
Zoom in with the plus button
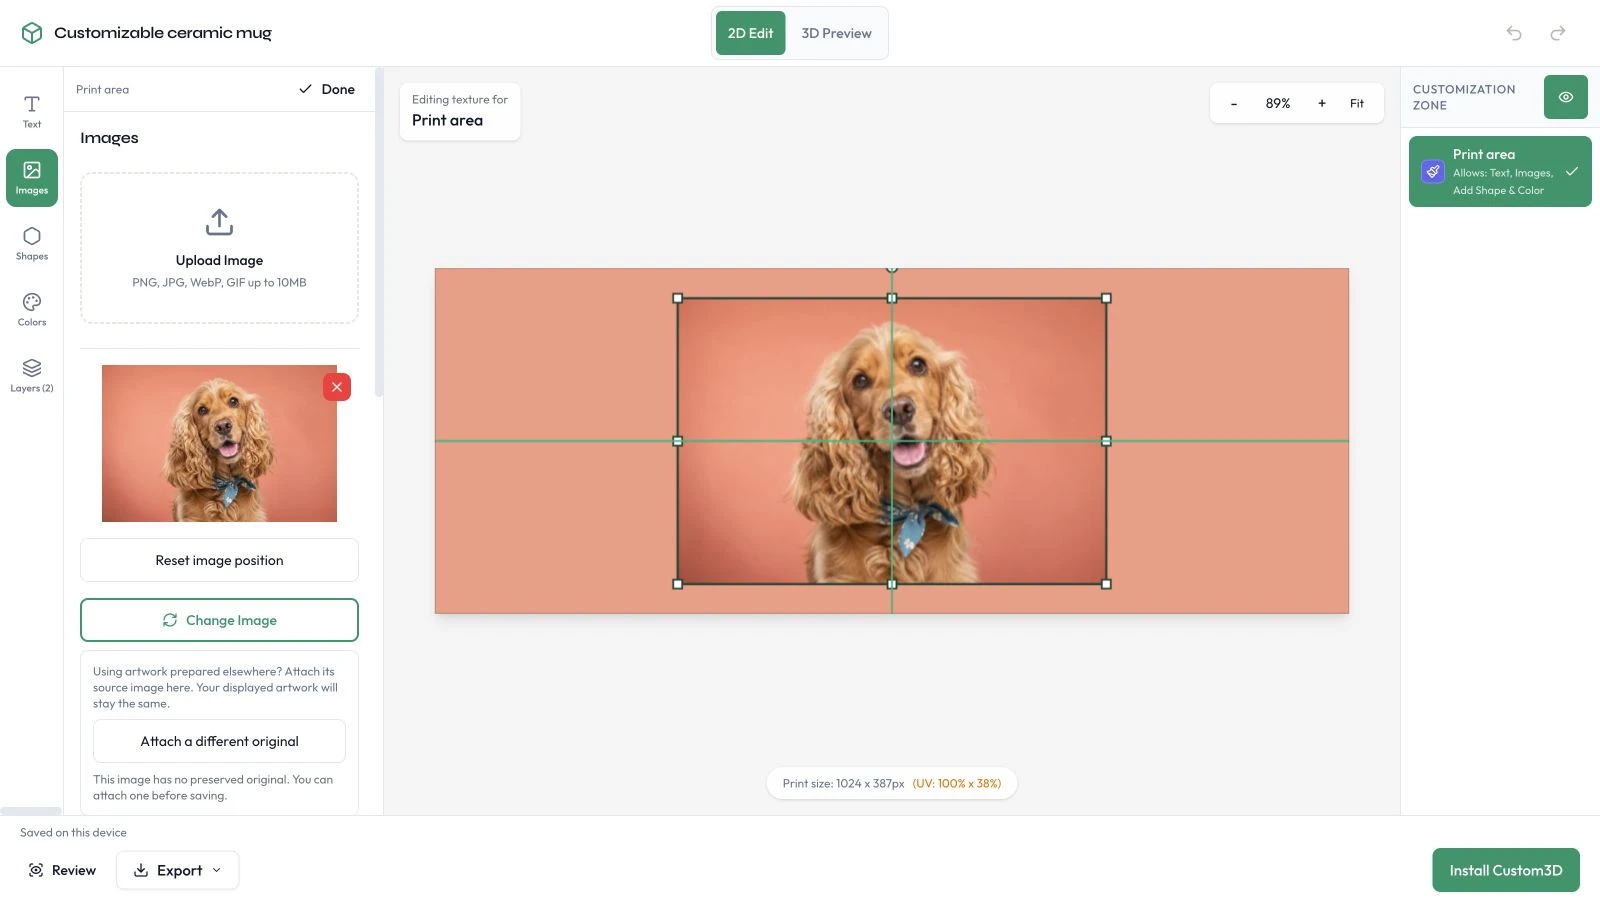point(1322,103)
